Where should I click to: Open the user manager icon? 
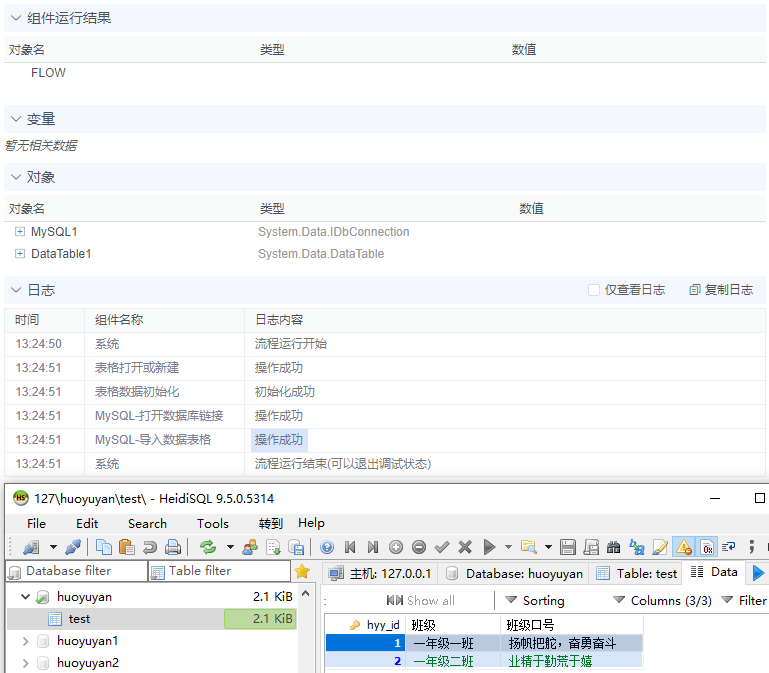(250, 547)
